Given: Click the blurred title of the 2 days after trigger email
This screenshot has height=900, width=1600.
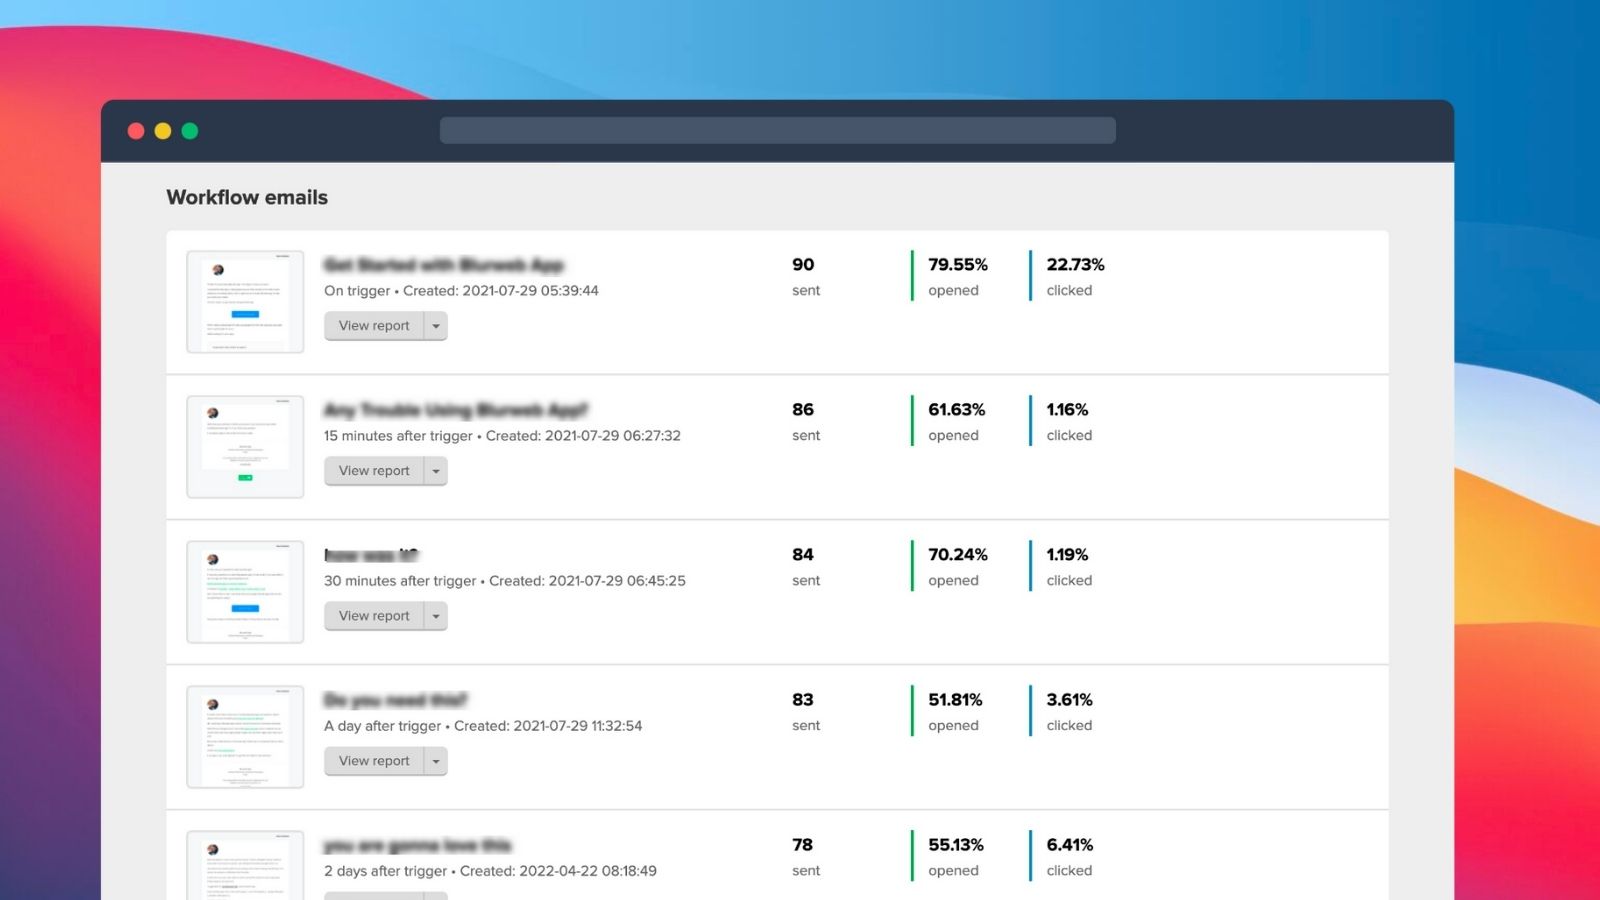Looking at the screenshot, I should click(x=418, y=845).
